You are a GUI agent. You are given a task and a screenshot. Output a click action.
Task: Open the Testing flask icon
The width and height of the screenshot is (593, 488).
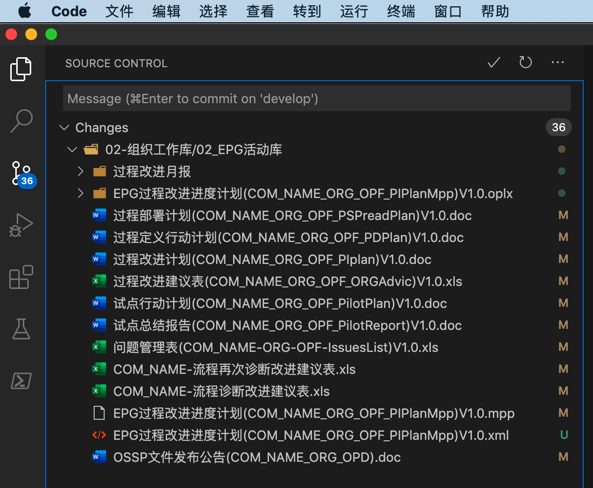pyautogui.click(x=21, y=328)
